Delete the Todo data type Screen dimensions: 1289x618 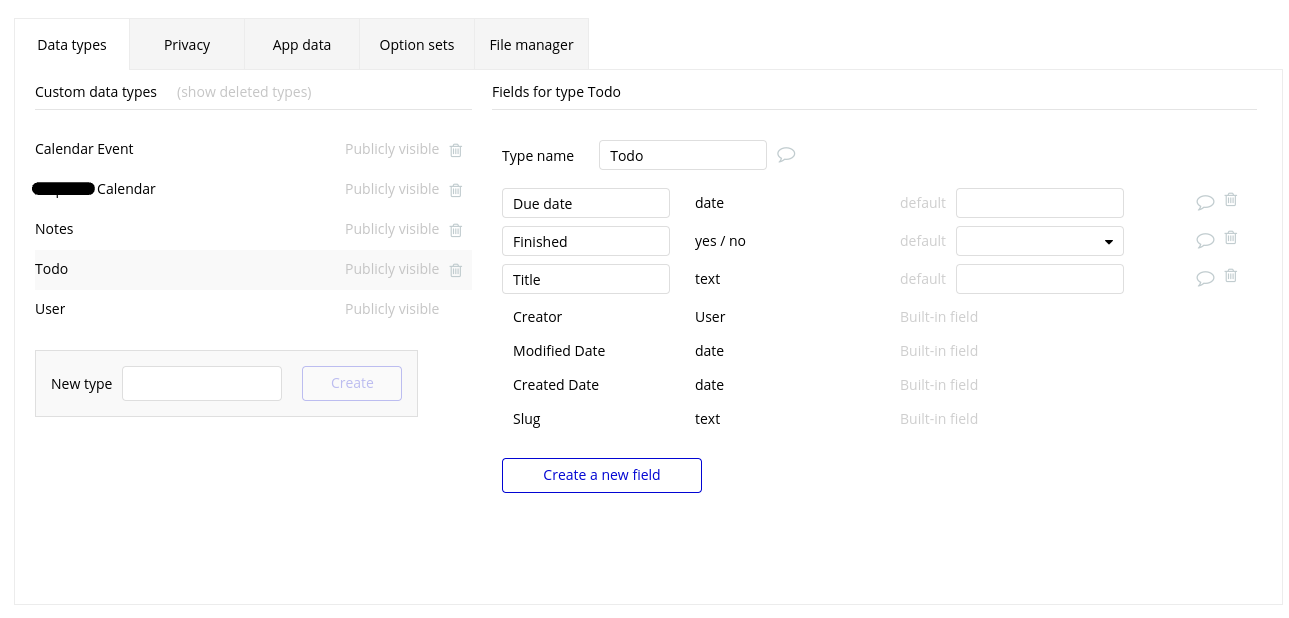[x=456, y=270]
